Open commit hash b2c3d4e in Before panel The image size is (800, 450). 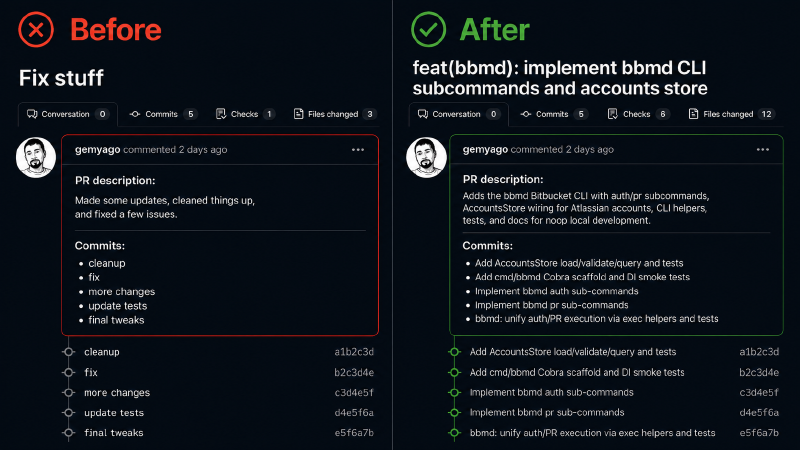[354, 372]
